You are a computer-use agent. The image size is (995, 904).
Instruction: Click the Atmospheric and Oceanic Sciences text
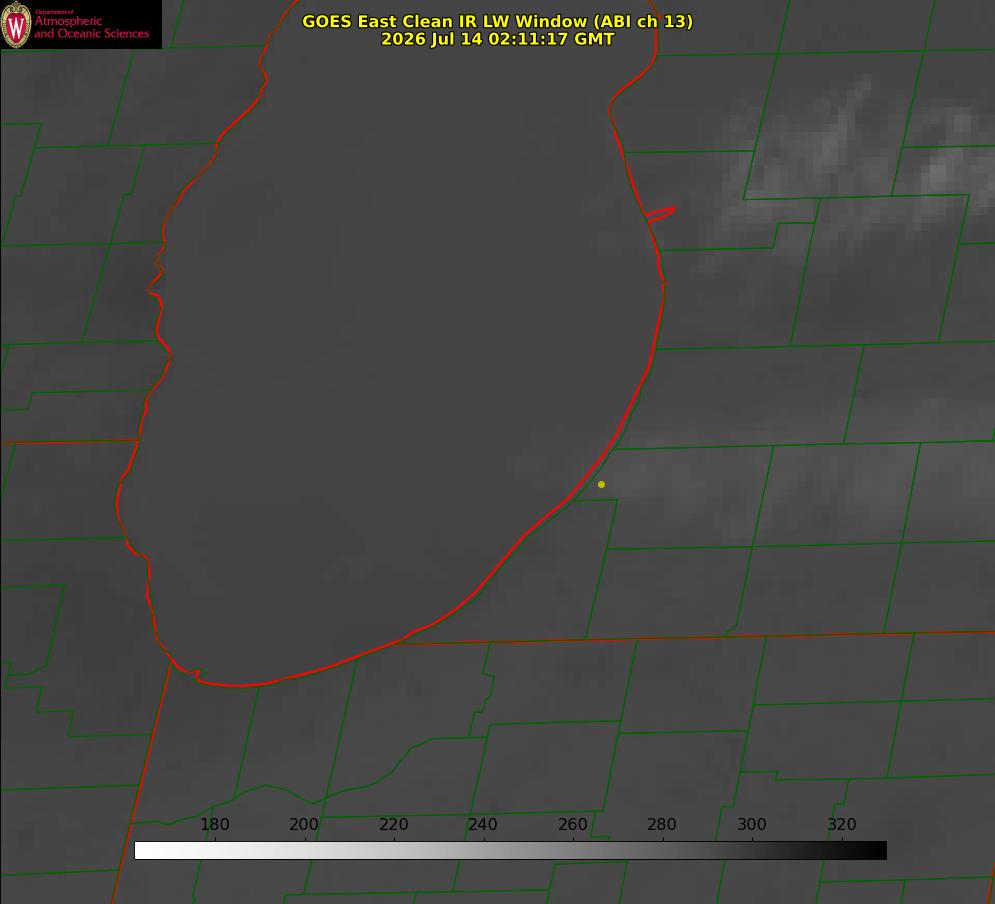click(x=91, y=27)
